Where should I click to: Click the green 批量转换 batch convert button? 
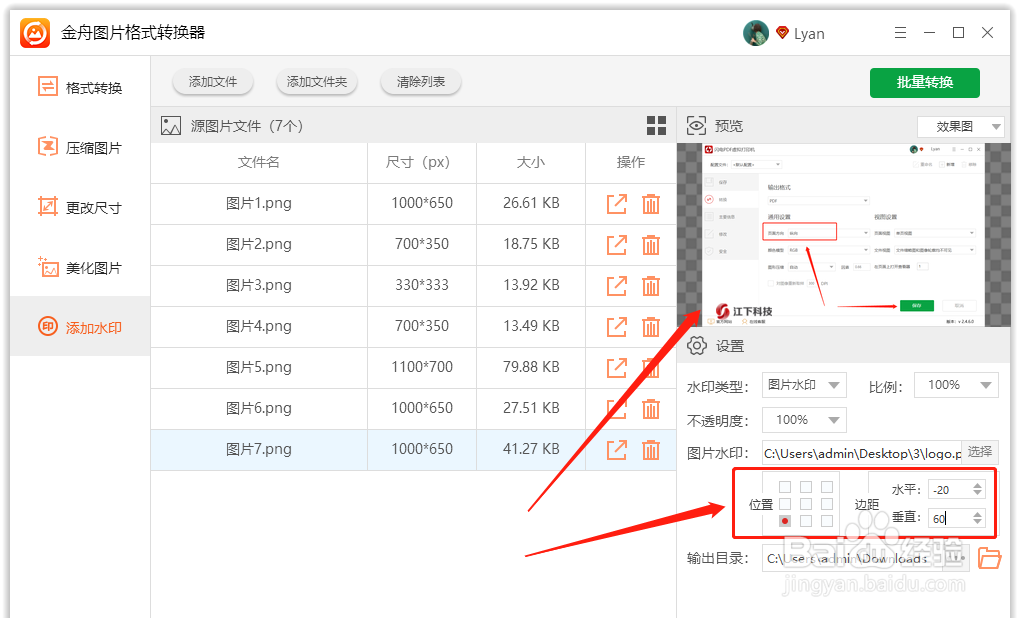[x=924, y=83]
